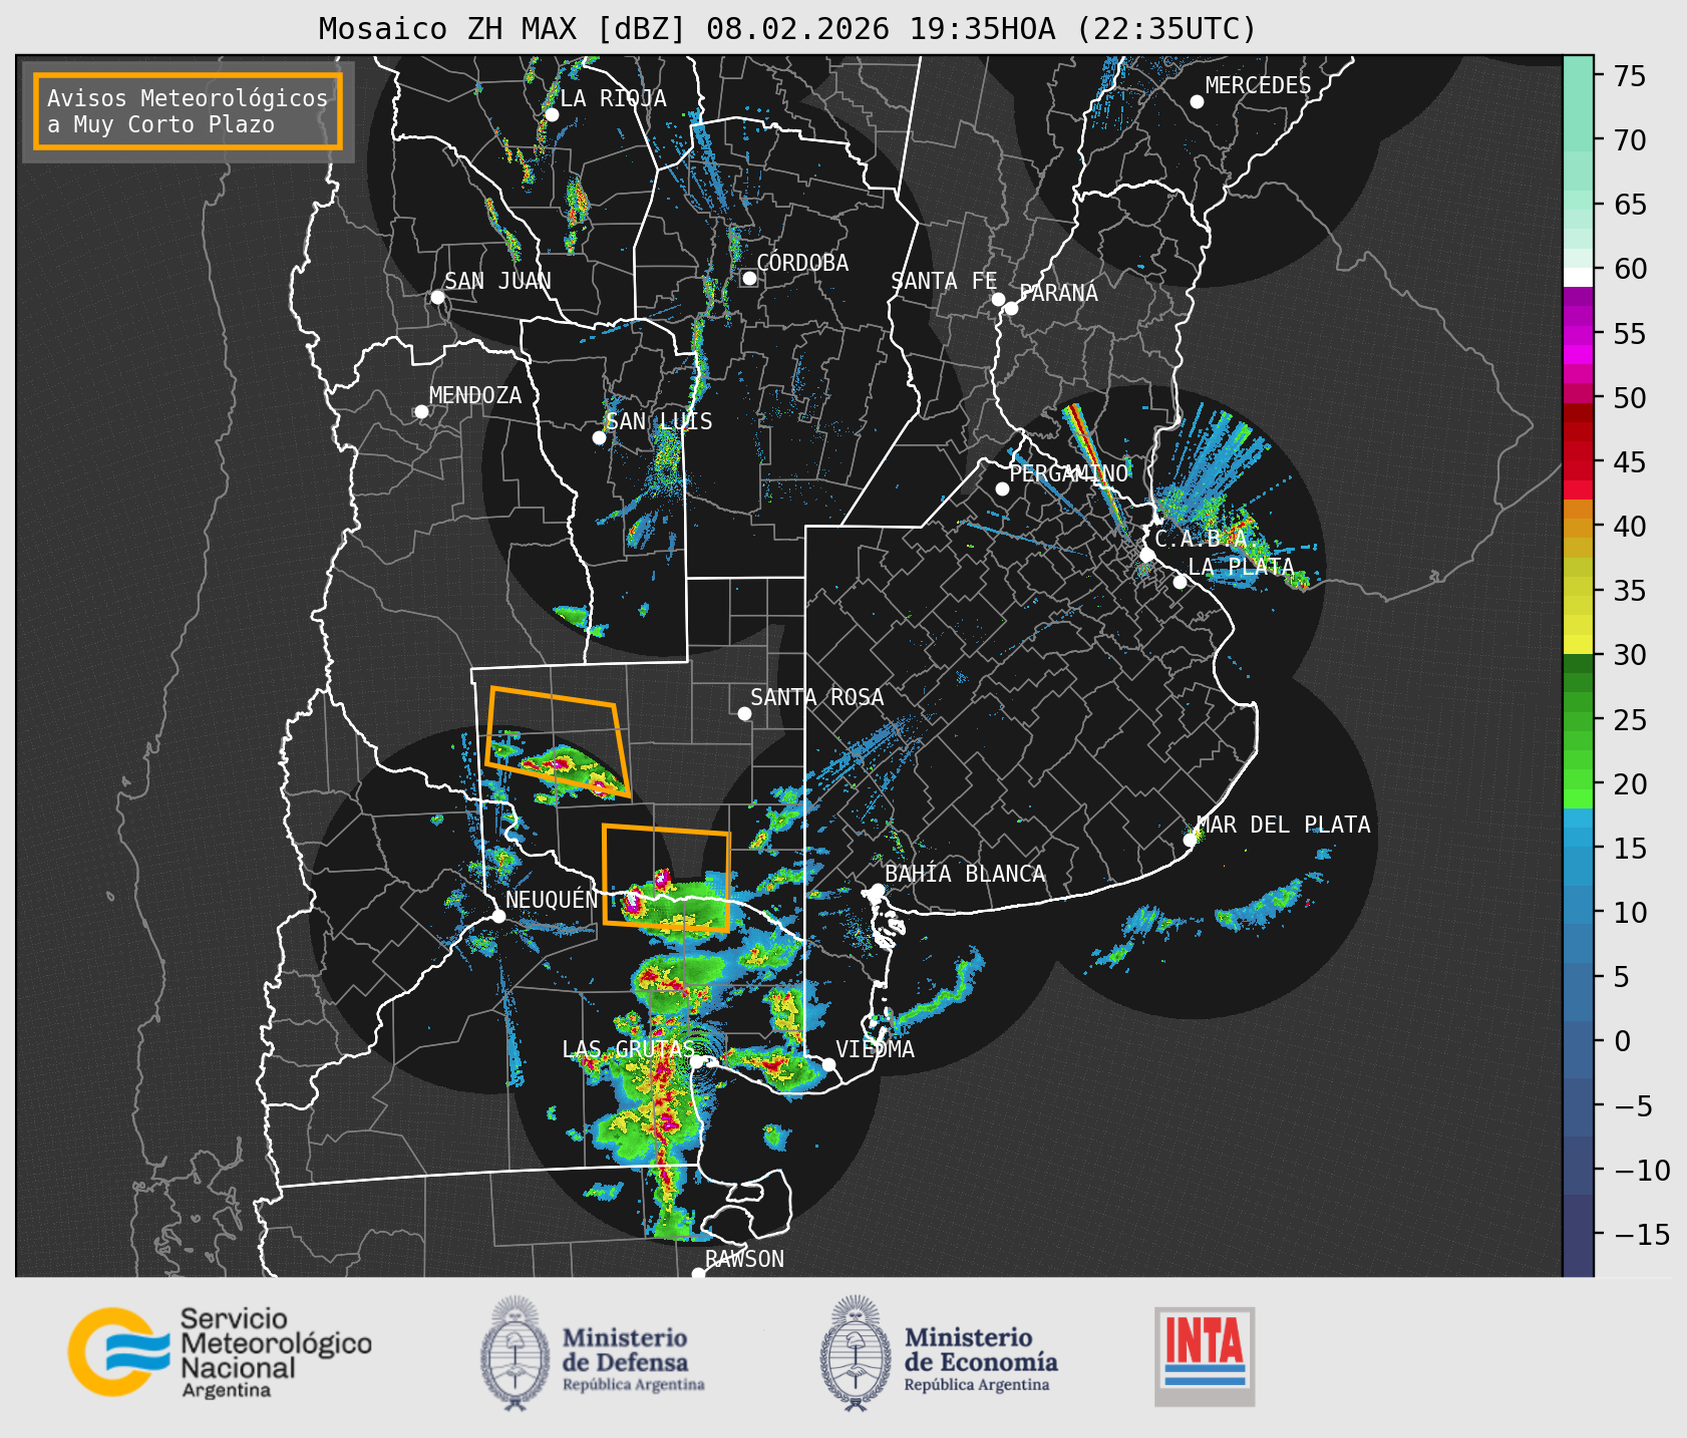Click the Ministerio de Economía emblem

click(855, 1353)
